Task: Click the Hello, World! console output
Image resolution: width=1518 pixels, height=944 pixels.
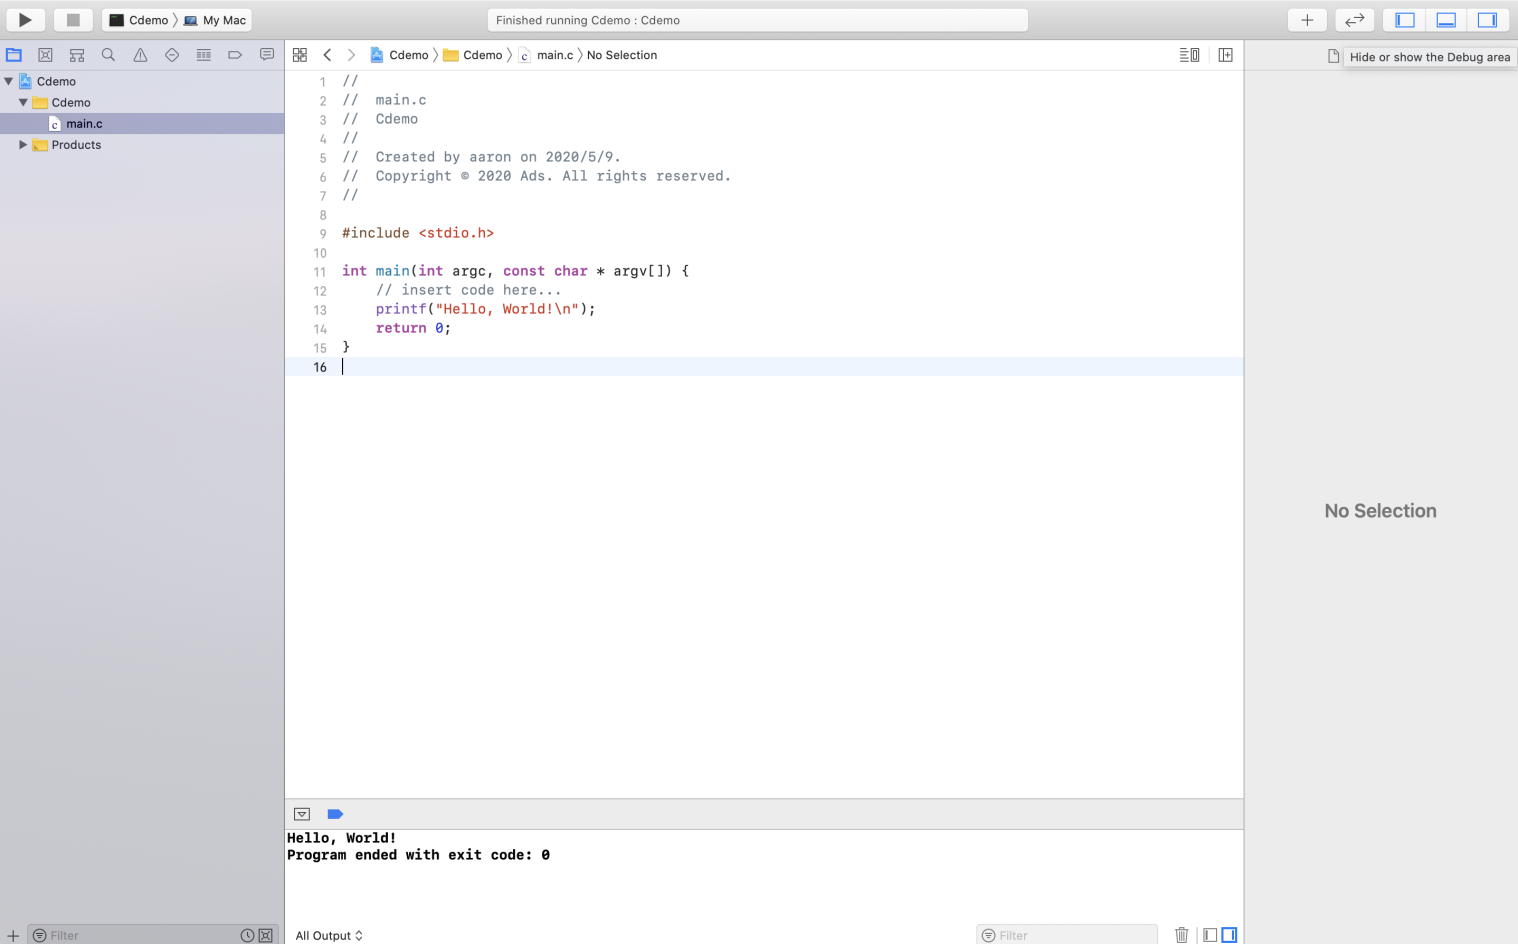Action: click(342, 838)
